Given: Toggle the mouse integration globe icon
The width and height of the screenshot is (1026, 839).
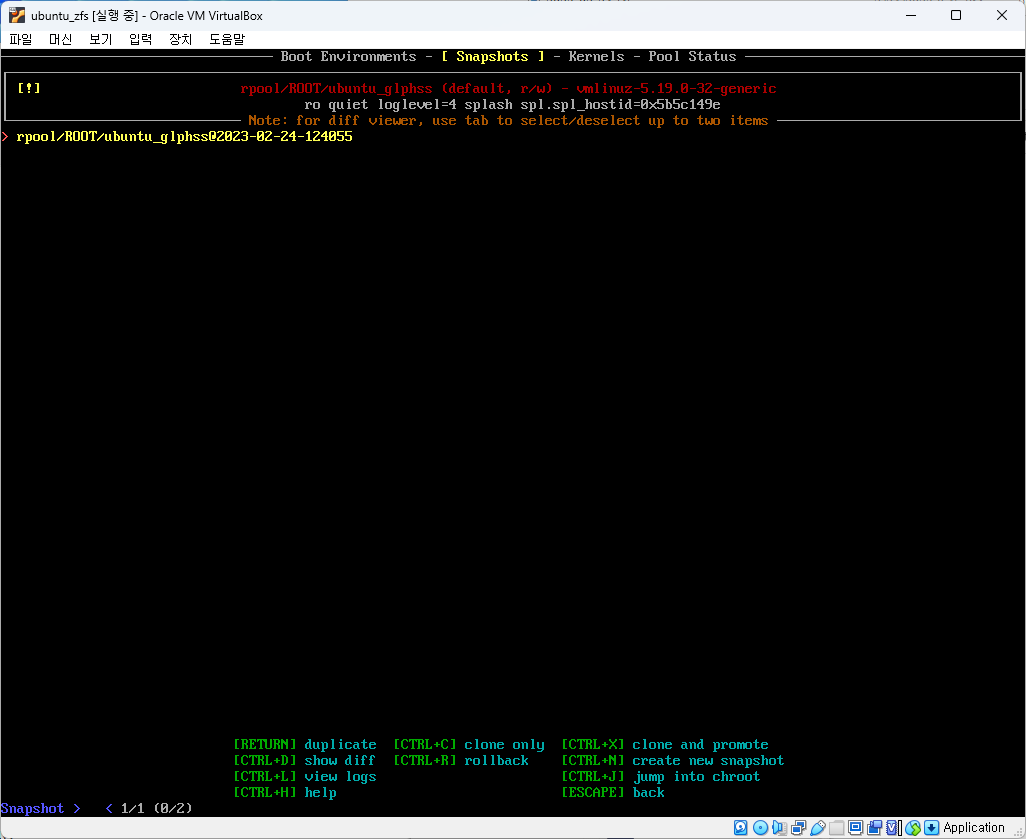Looking at the screenshot, I should 912,828.
